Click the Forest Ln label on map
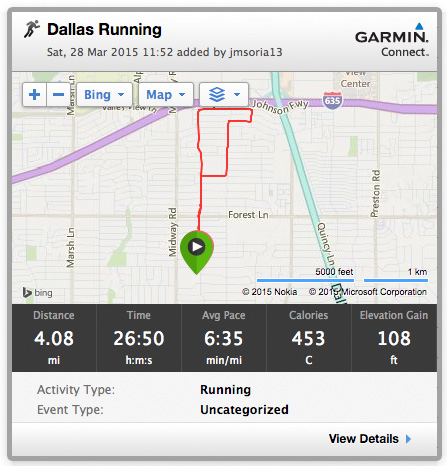 248,215
